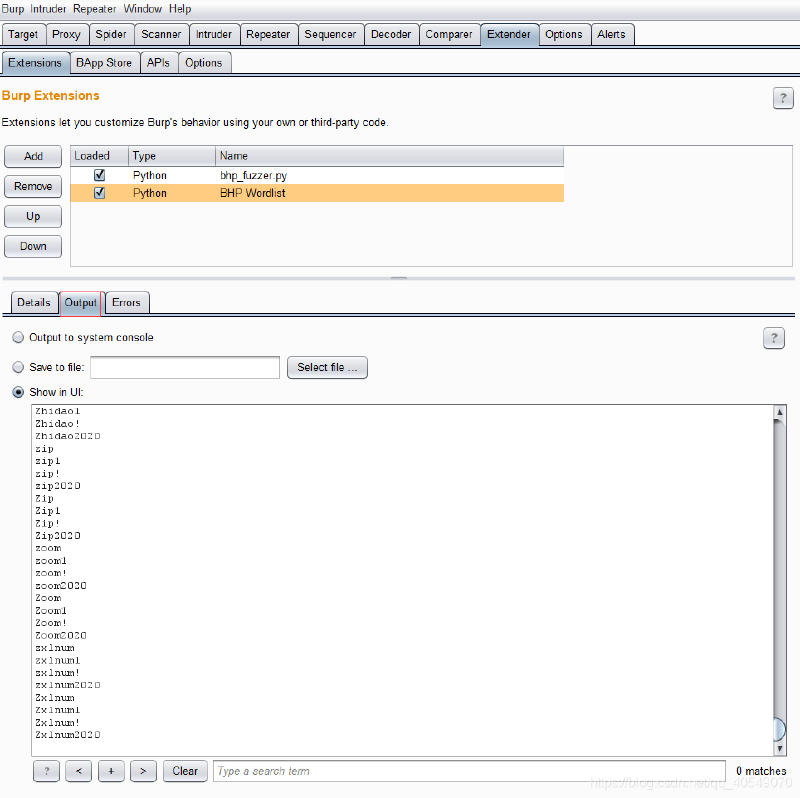Click the Remove extension button
This screenshot has width=800, height=798.
(x=33, y=186)
